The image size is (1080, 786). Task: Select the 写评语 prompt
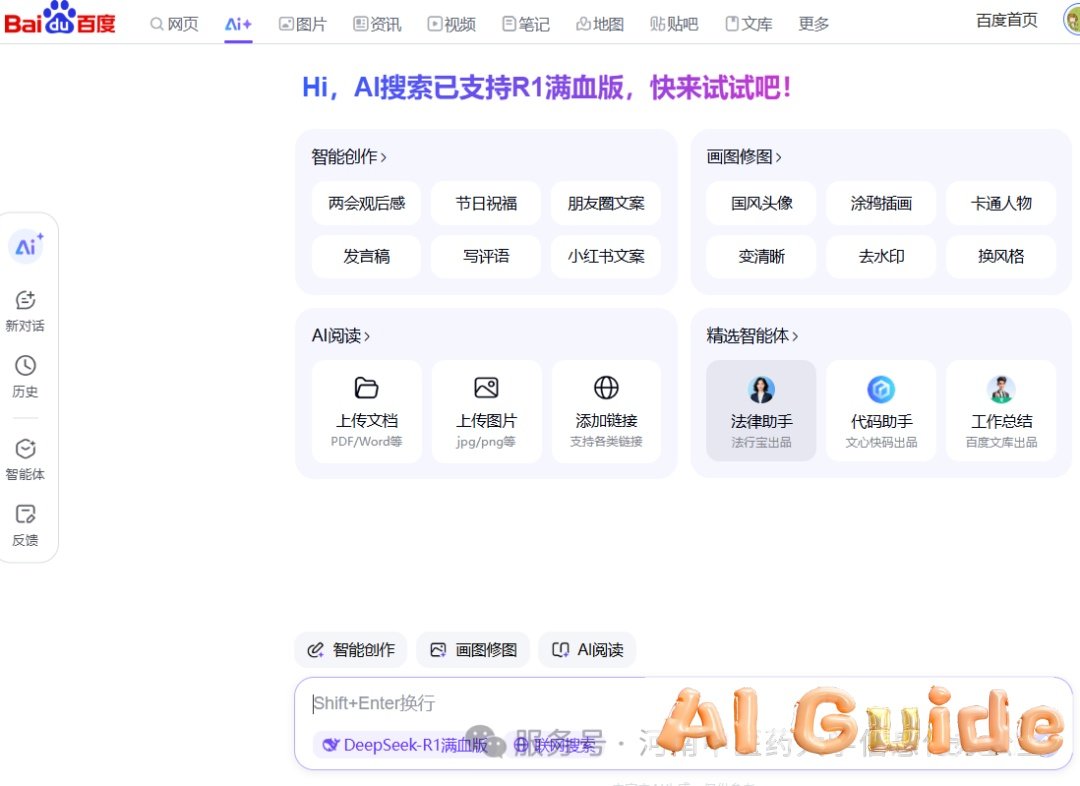tap(486, 256)
